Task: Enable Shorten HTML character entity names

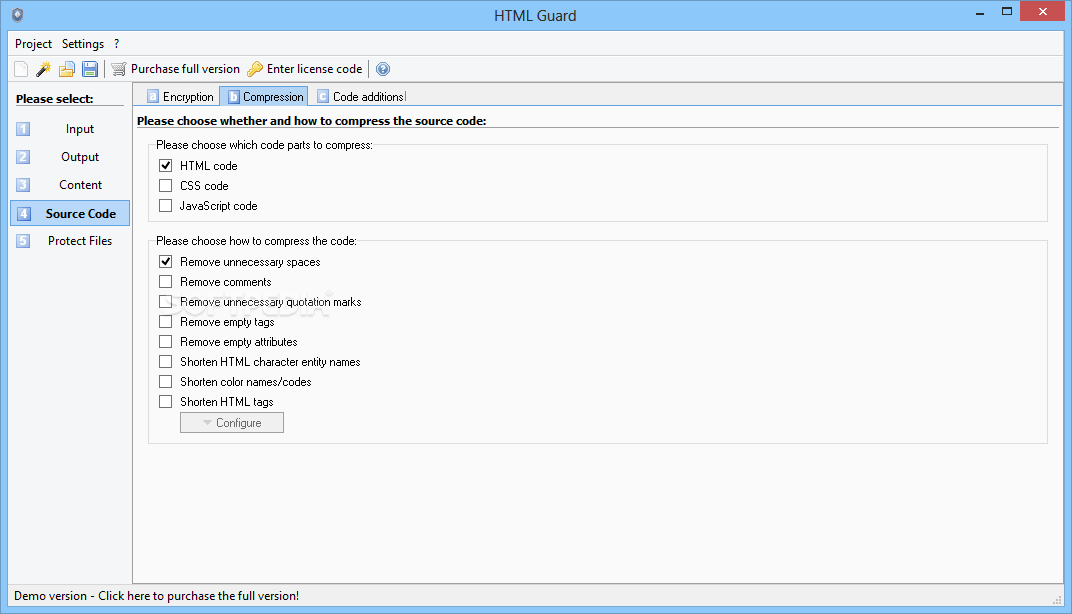Action: click(165, 361)
